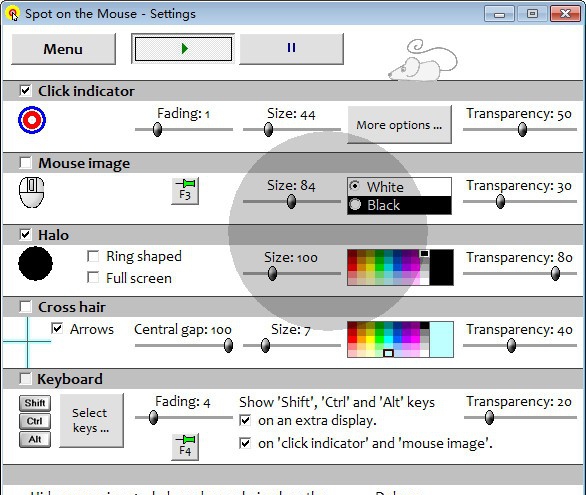Viewport: 586px width, 495px height.
Task: Click the F4 hotkey pin icon
Action: coord(185,447)
